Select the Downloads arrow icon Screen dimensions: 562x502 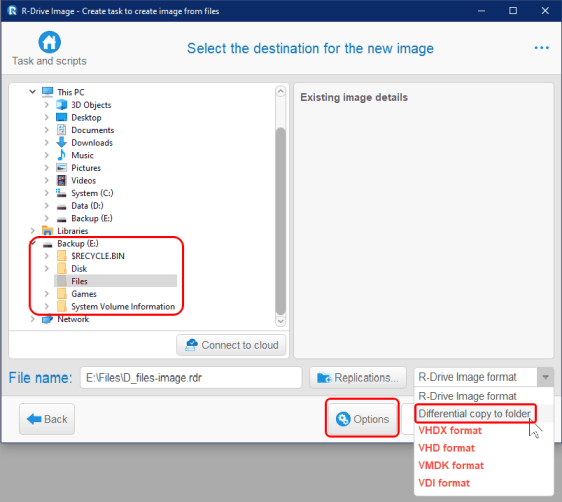(62, 142)
